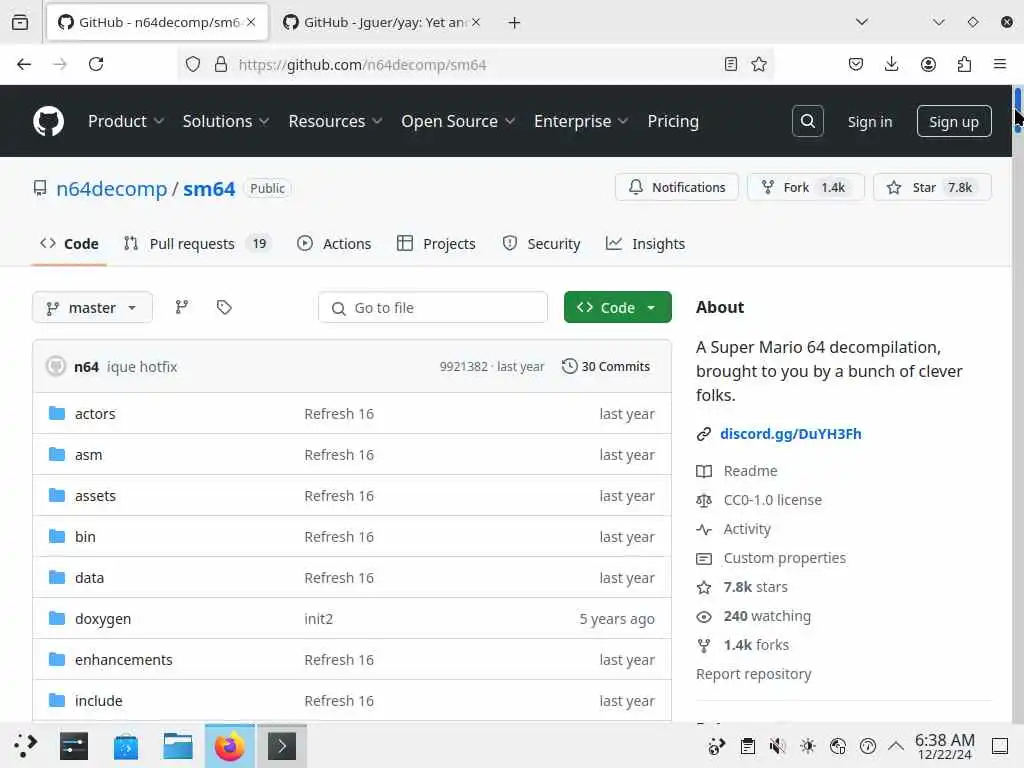Open Discover software store taskbar icon

(x=125, y=746)
